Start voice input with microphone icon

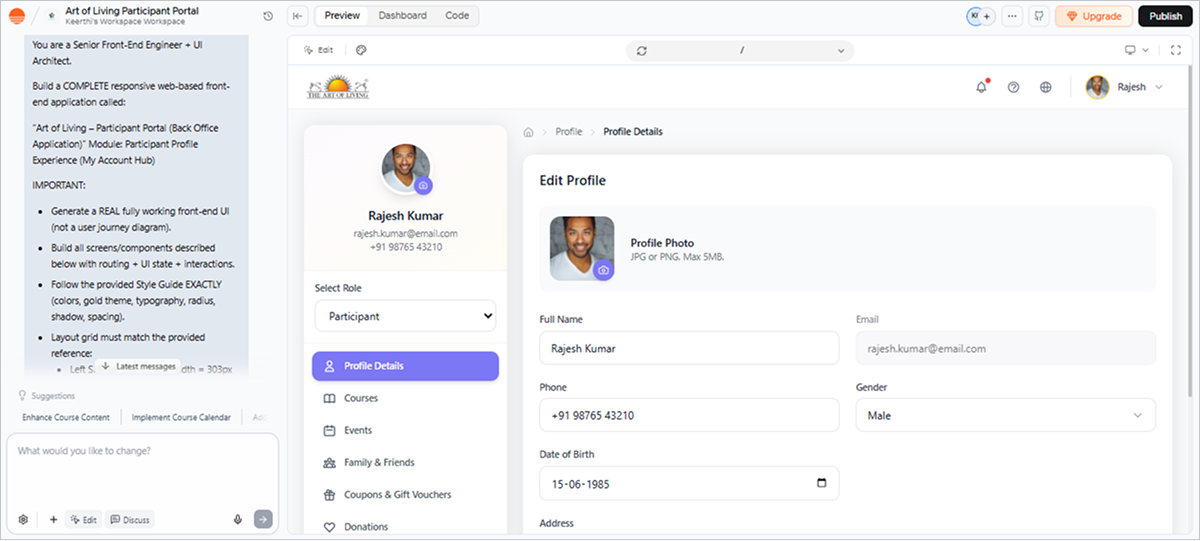pos(238,519)
